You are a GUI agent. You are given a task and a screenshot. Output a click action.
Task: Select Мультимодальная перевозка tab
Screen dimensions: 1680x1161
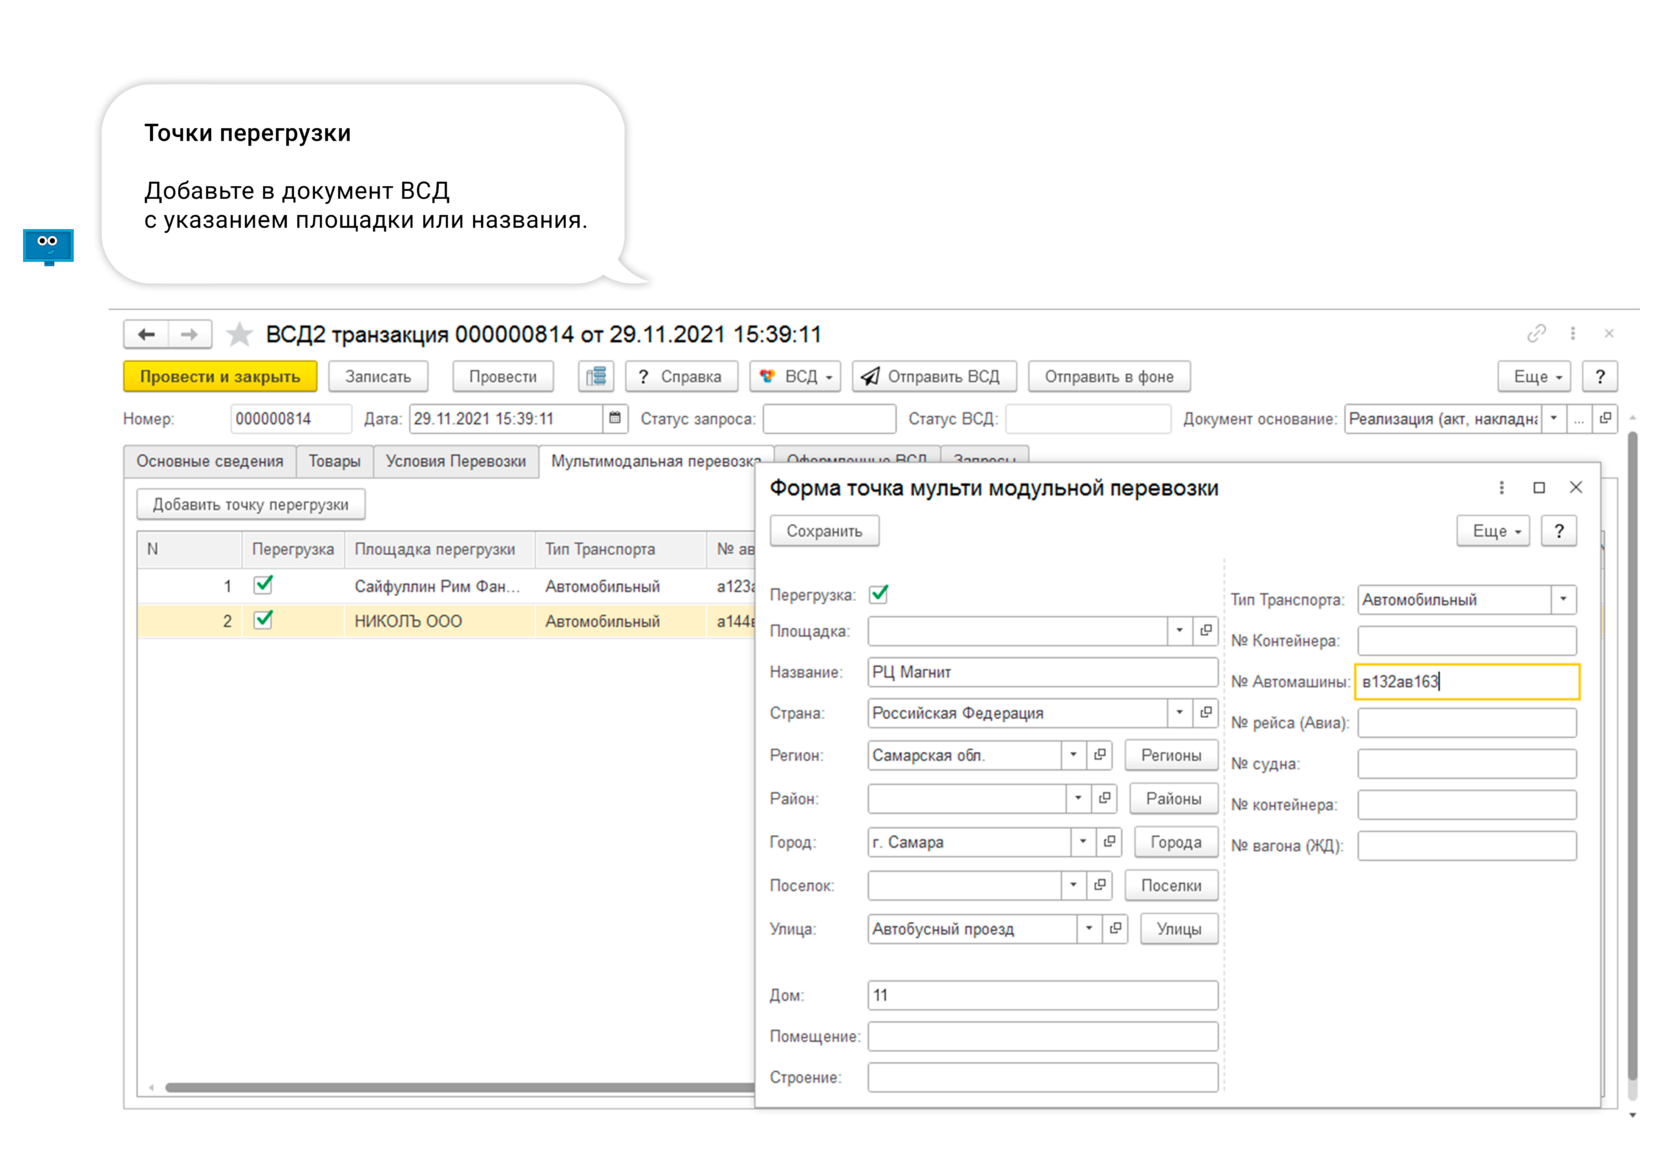coord(654,461)
